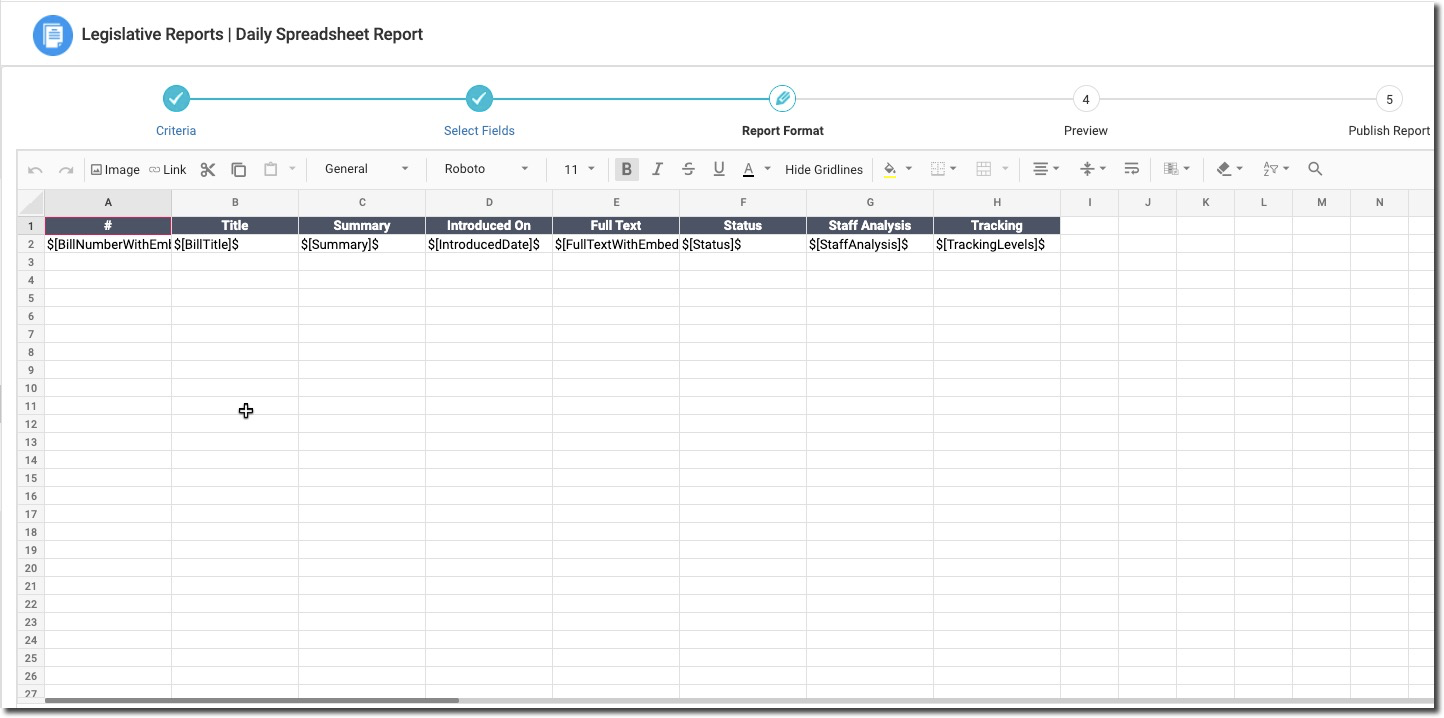This screenshot has width=1444, height=718.
Task: Toggle strikethrough formatting
Action: click(688, 169)
